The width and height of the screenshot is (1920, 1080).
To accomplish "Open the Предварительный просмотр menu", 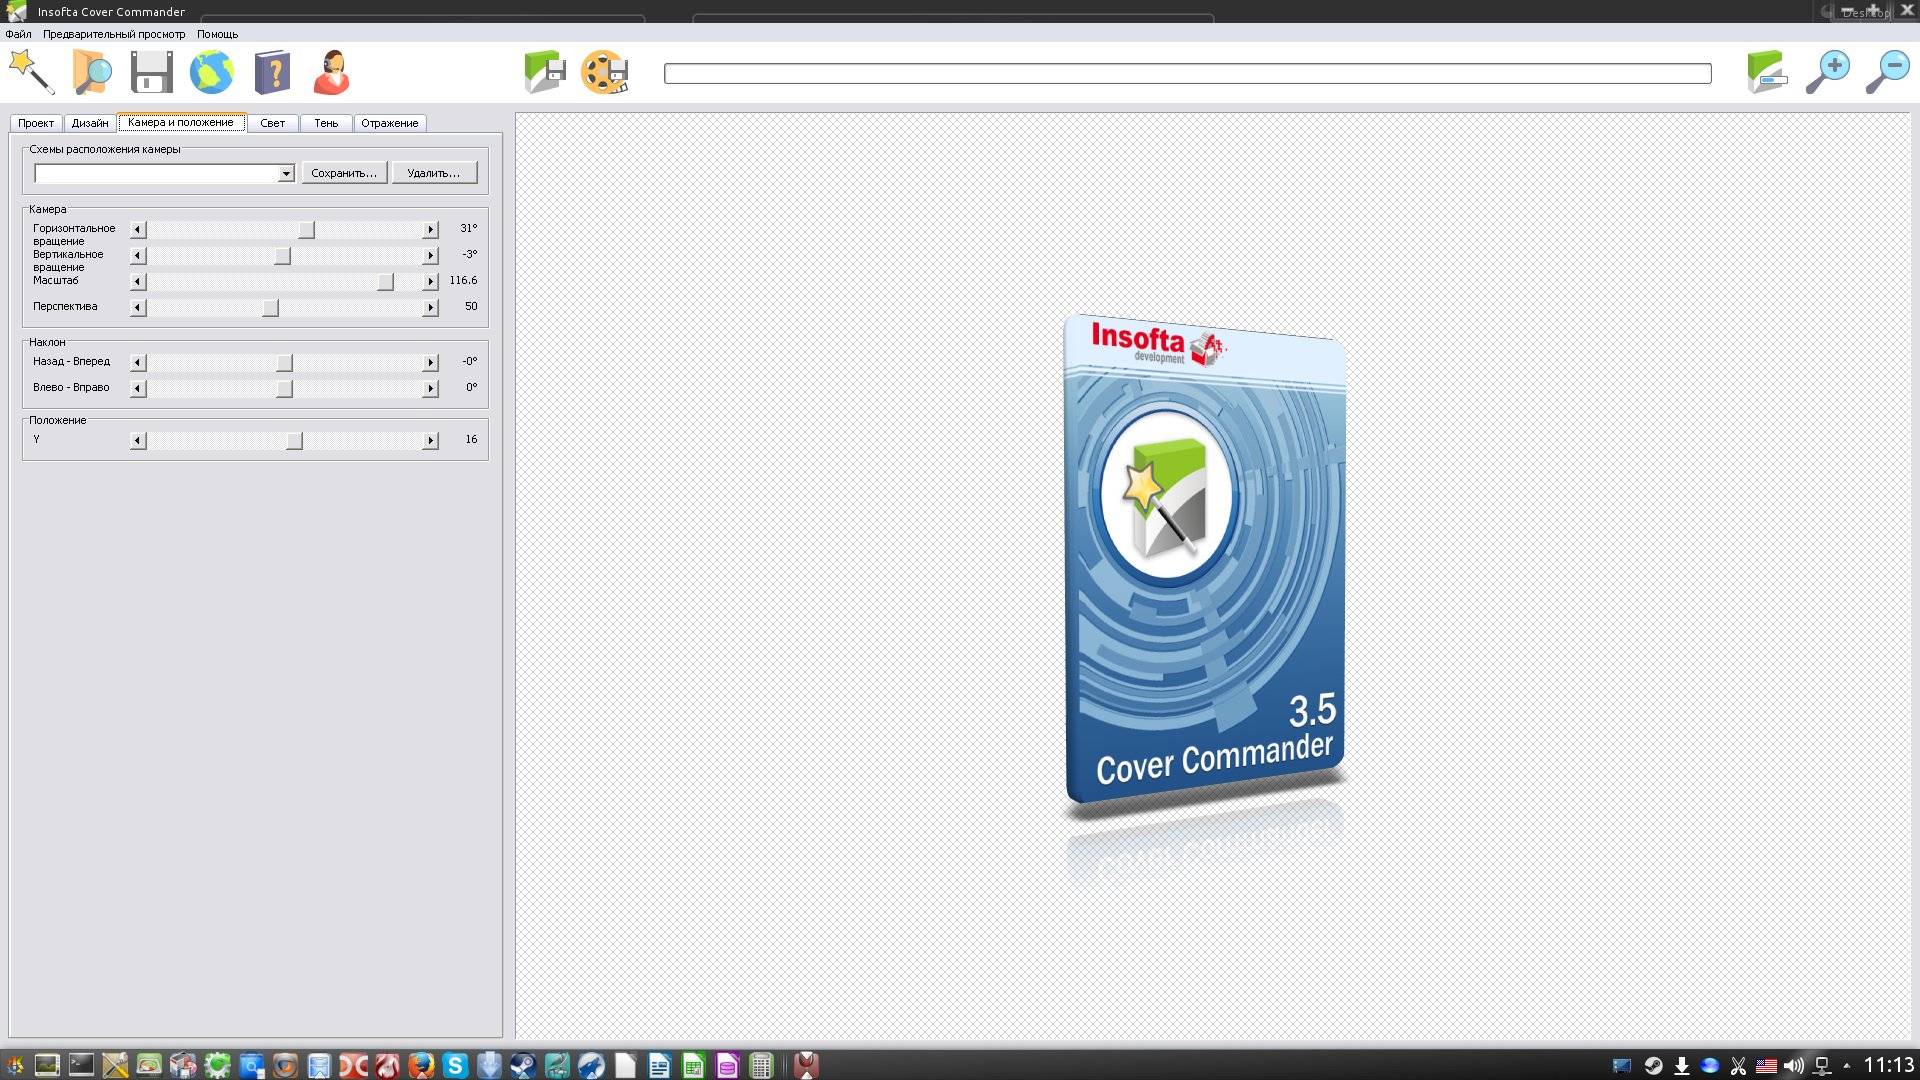I will click(114, 34).
